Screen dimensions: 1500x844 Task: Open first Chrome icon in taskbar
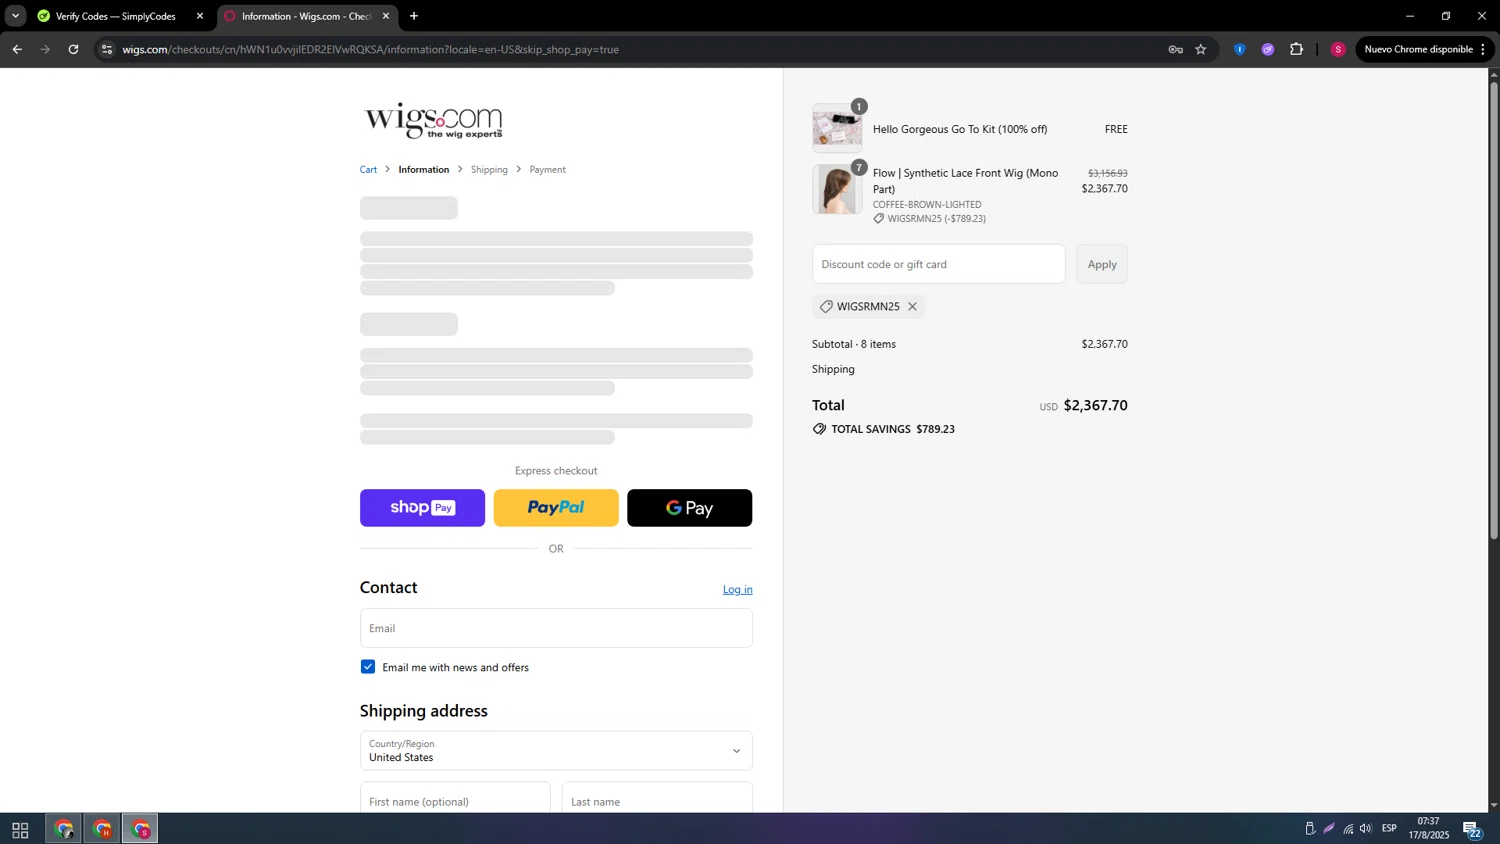point(64,829)
